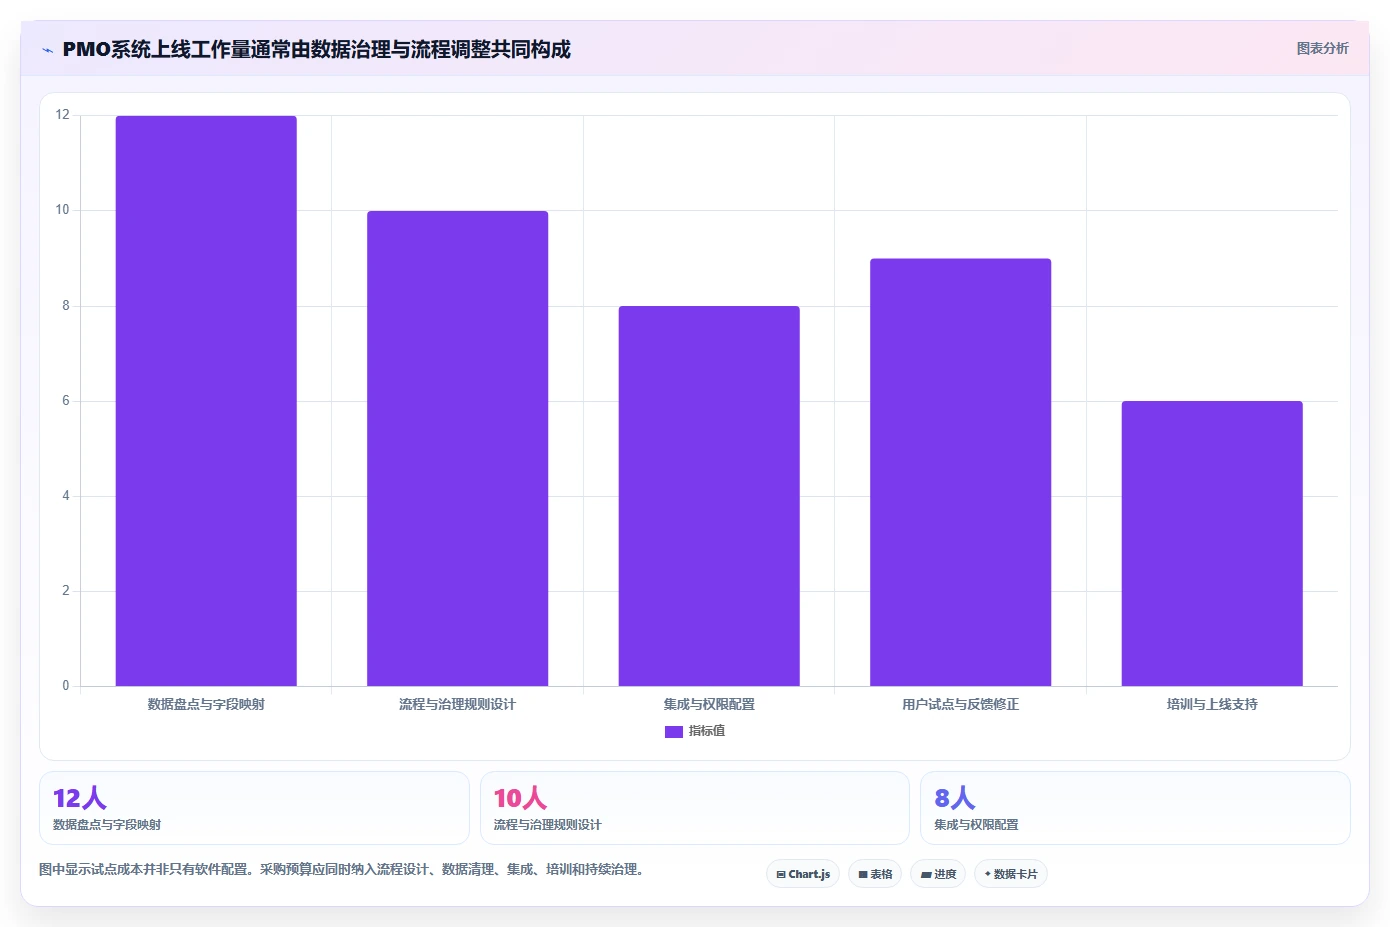Click the small icon before the PMO title
The image size is (1390, 927).
[47, 50]
